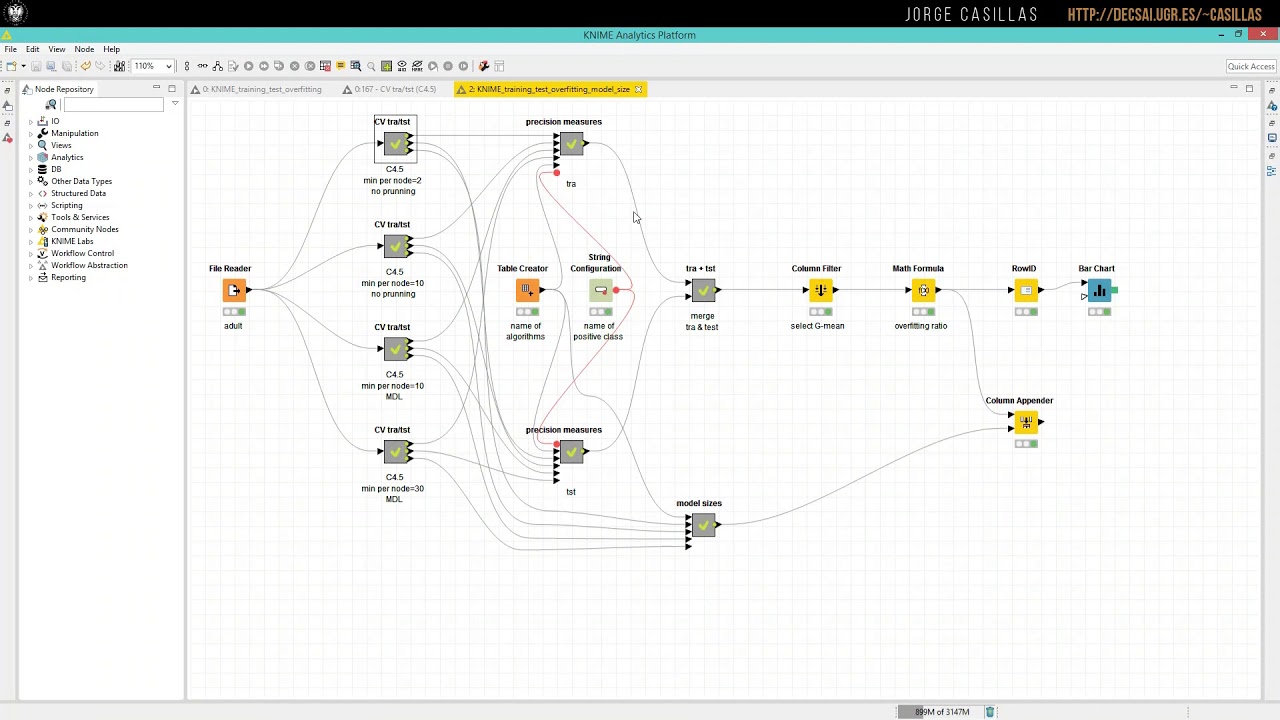
Task: Minimize the Node Repository panel
Action: click(156, 89)
